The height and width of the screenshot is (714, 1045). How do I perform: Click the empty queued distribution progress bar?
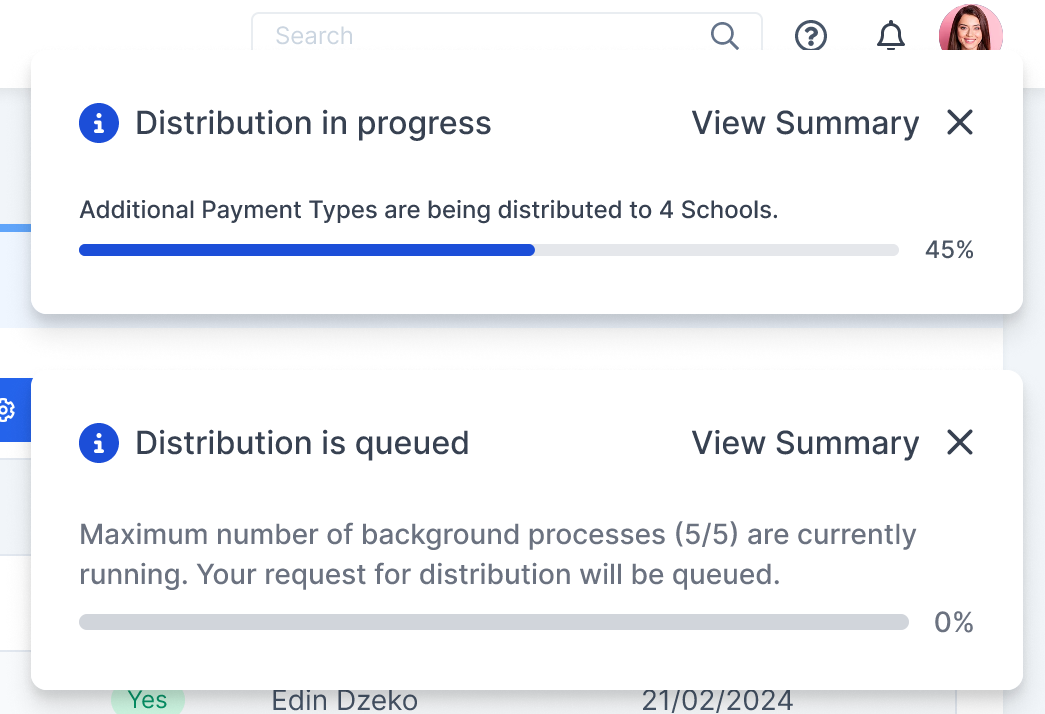(x=494, y=622)
